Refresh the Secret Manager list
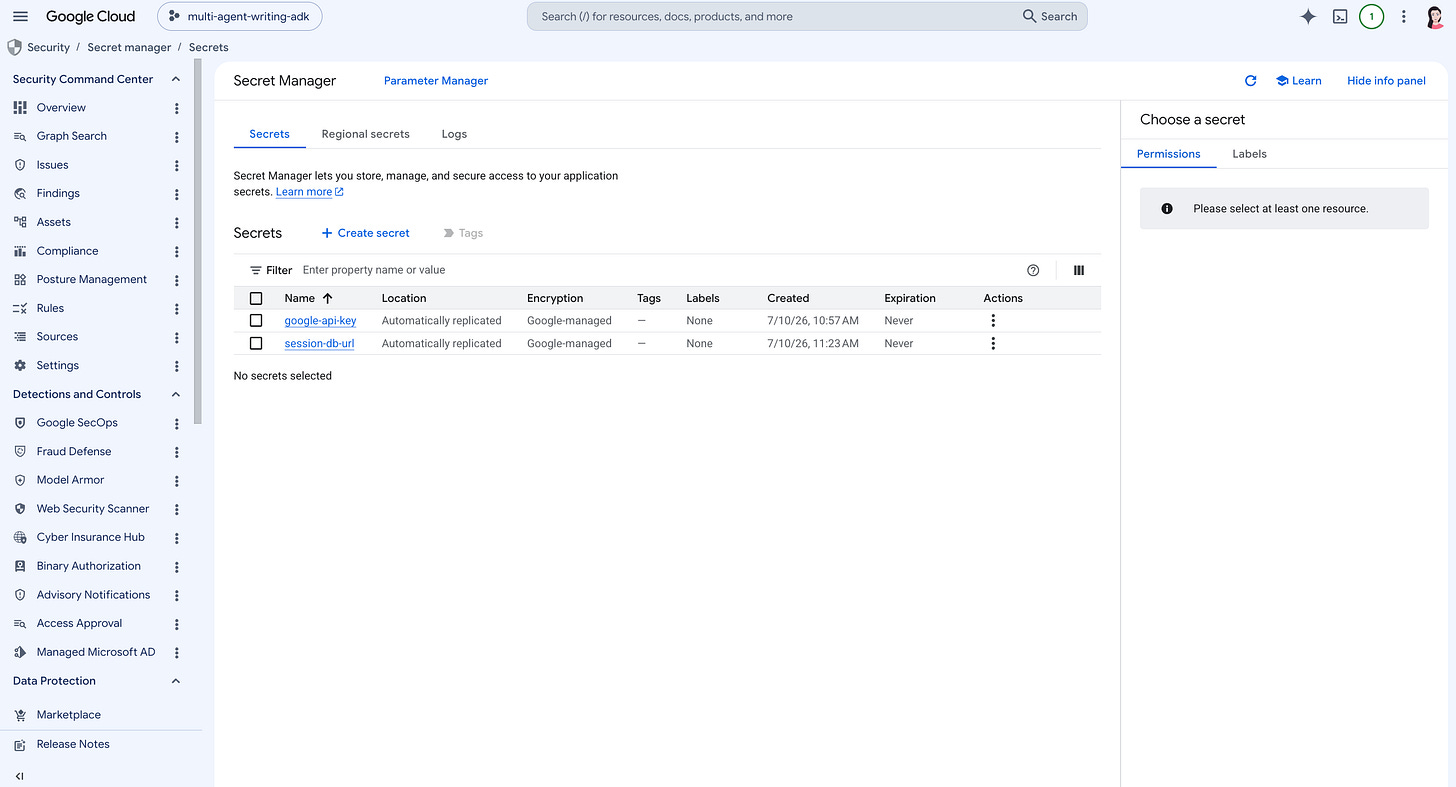This screenshot has height=787, width=1456. (x=1250, y=81)
